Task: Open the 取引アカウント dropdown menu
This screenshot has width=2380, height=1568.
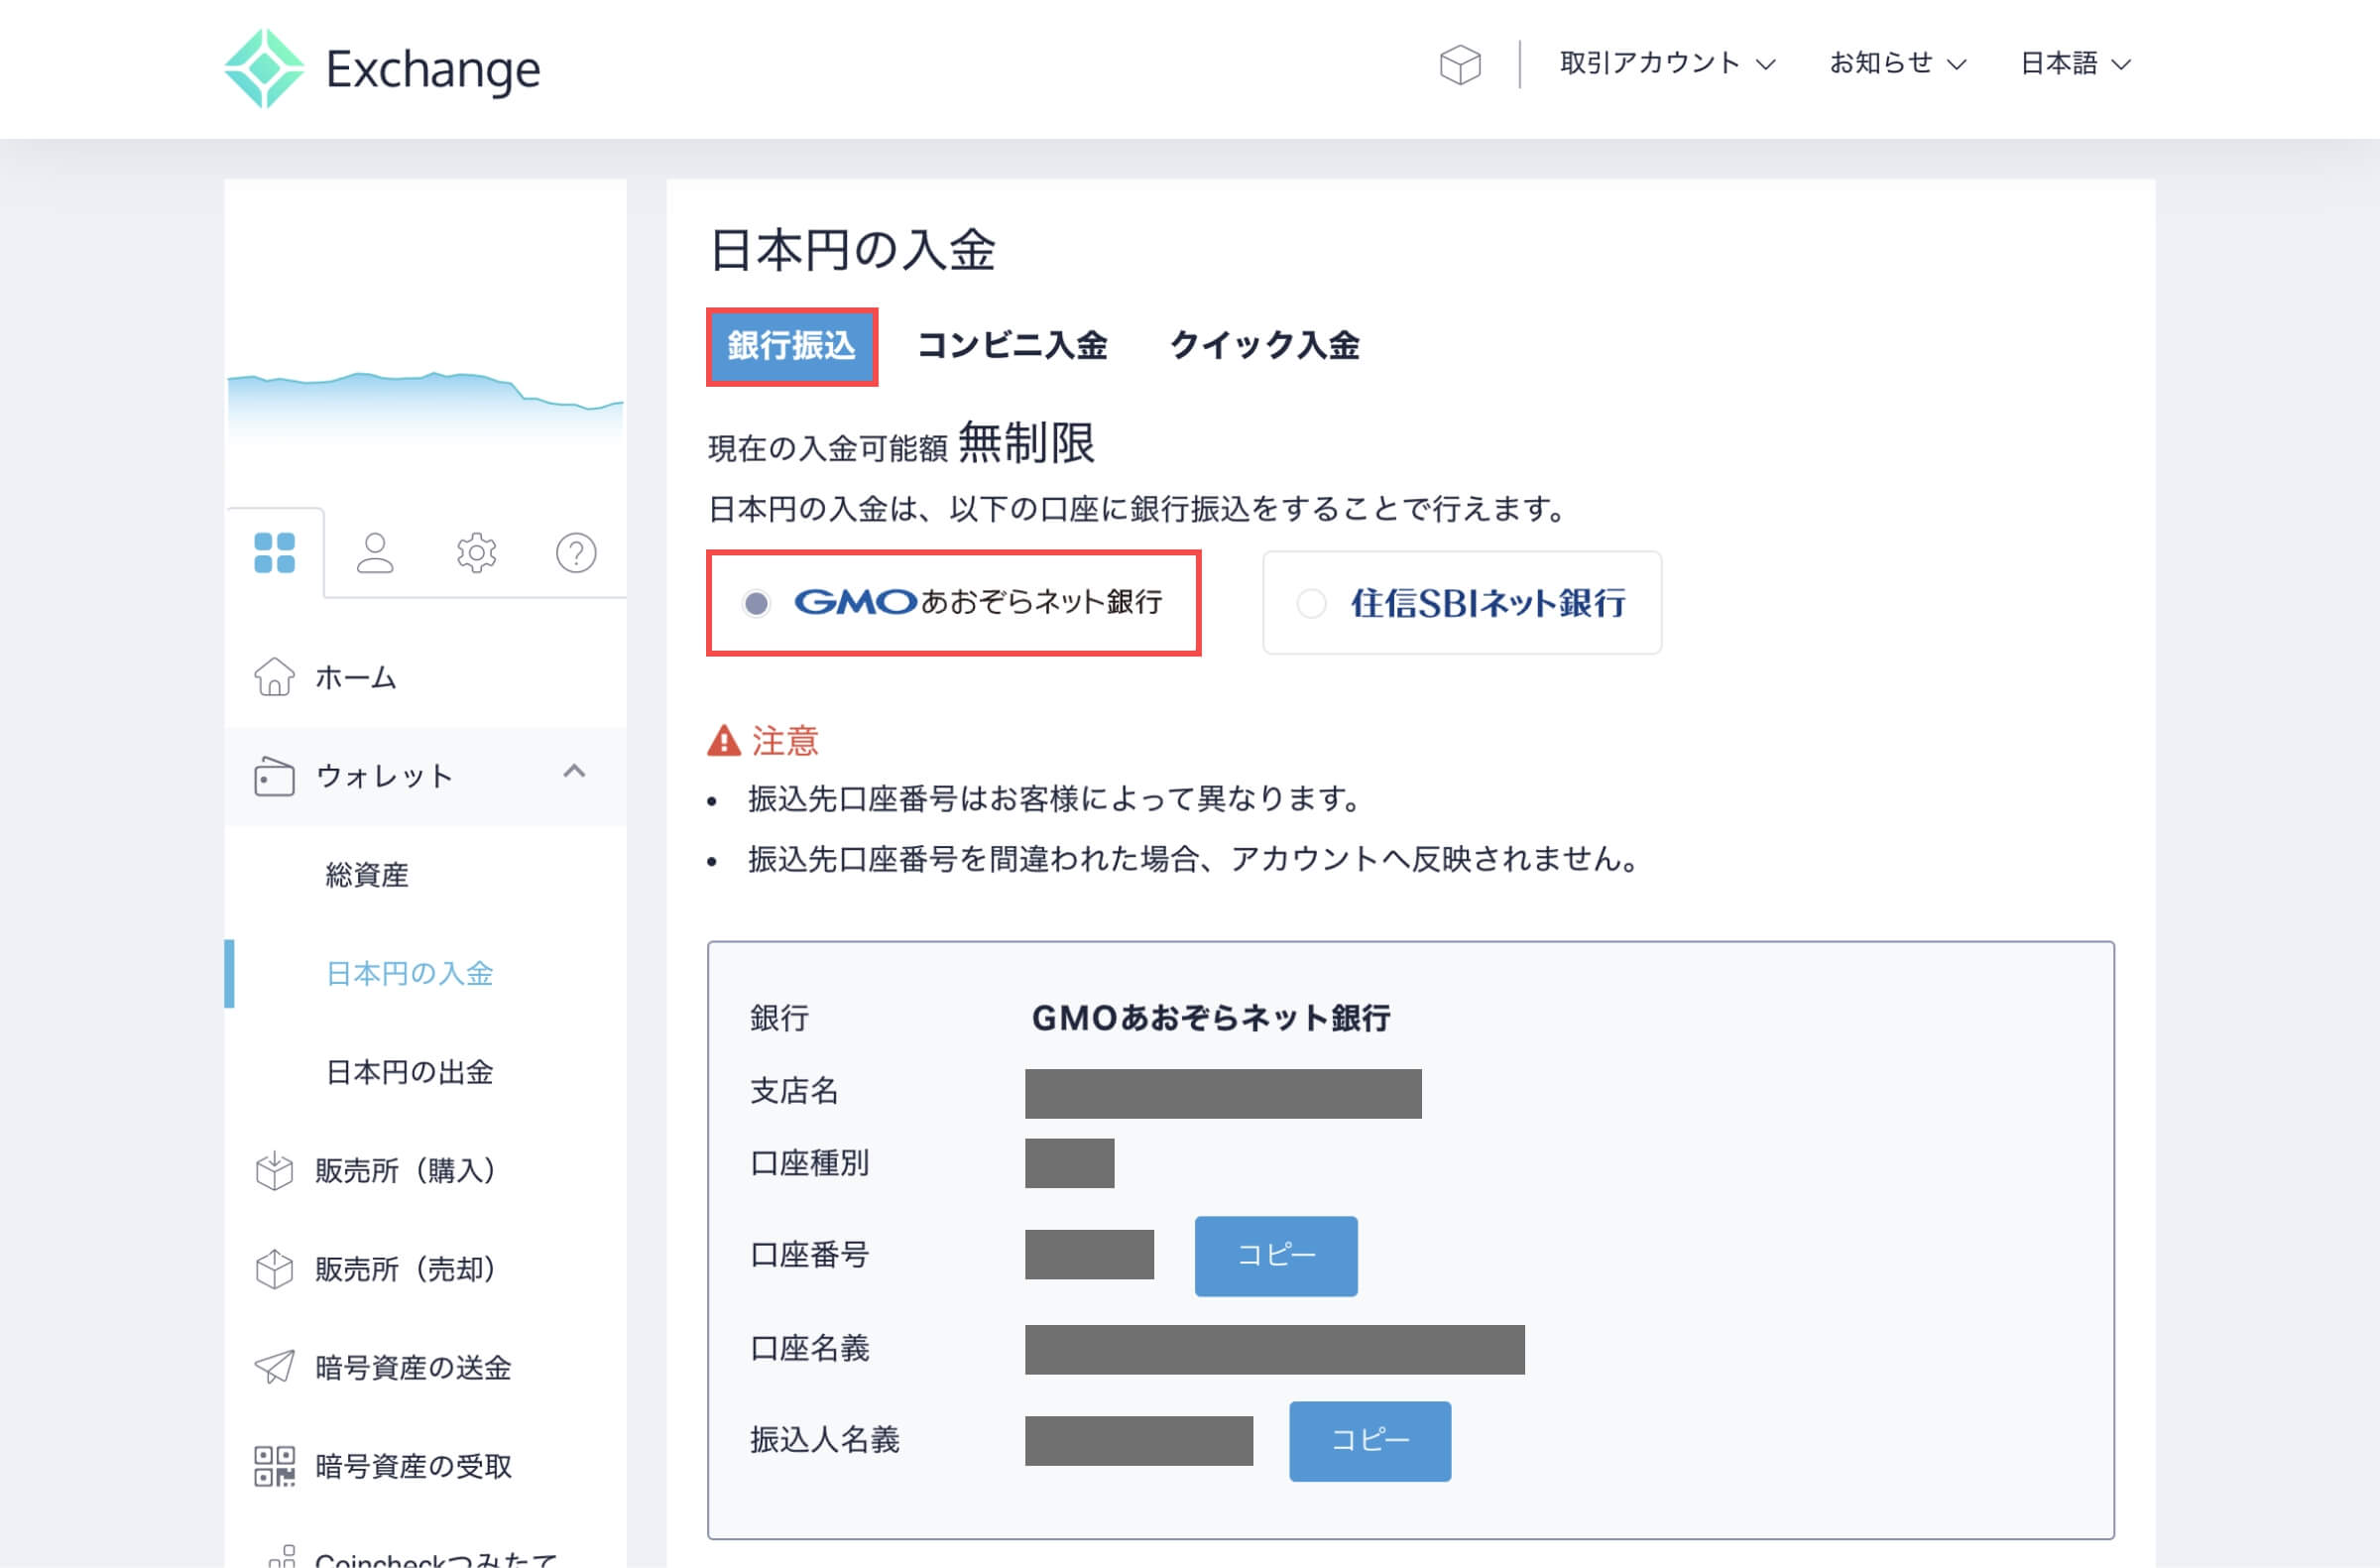Action: 1667,63
